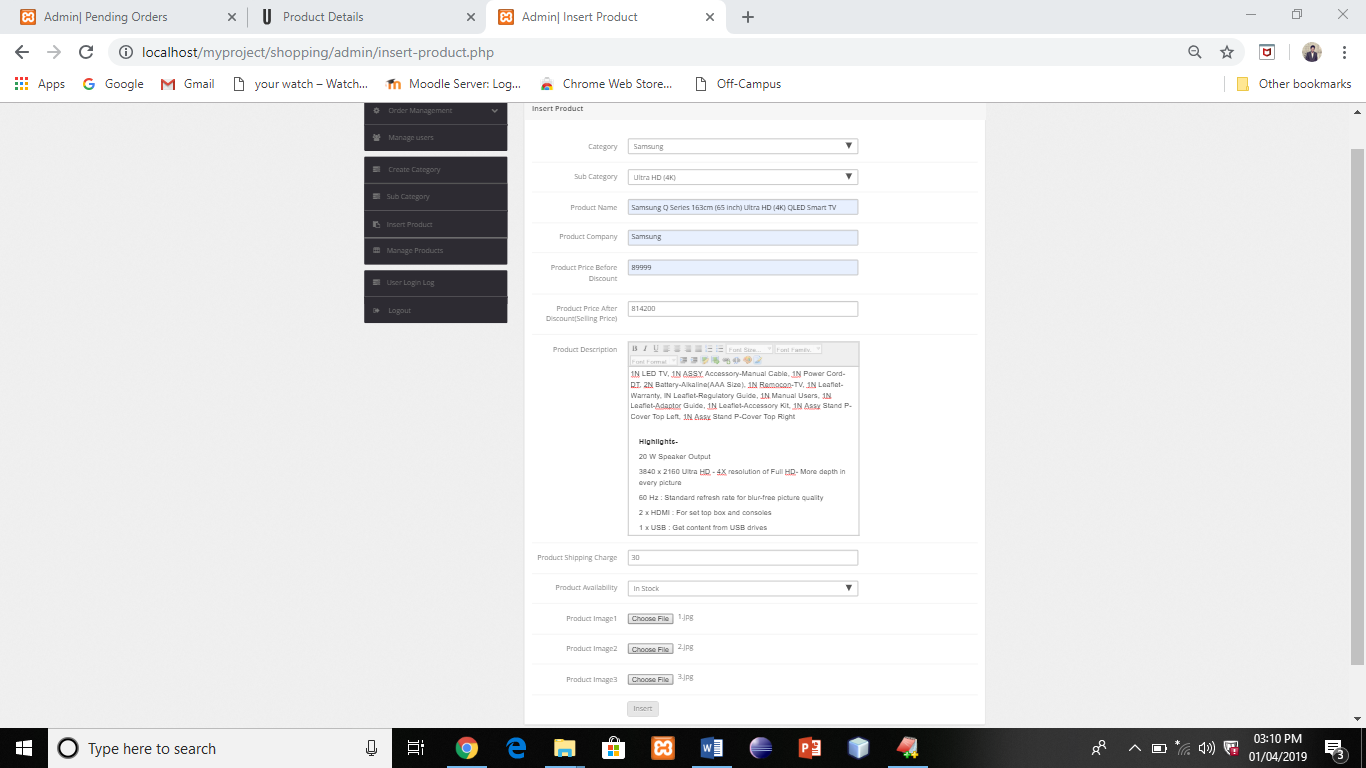Open Moodle Server bookmark

click(x=453, y=84)
